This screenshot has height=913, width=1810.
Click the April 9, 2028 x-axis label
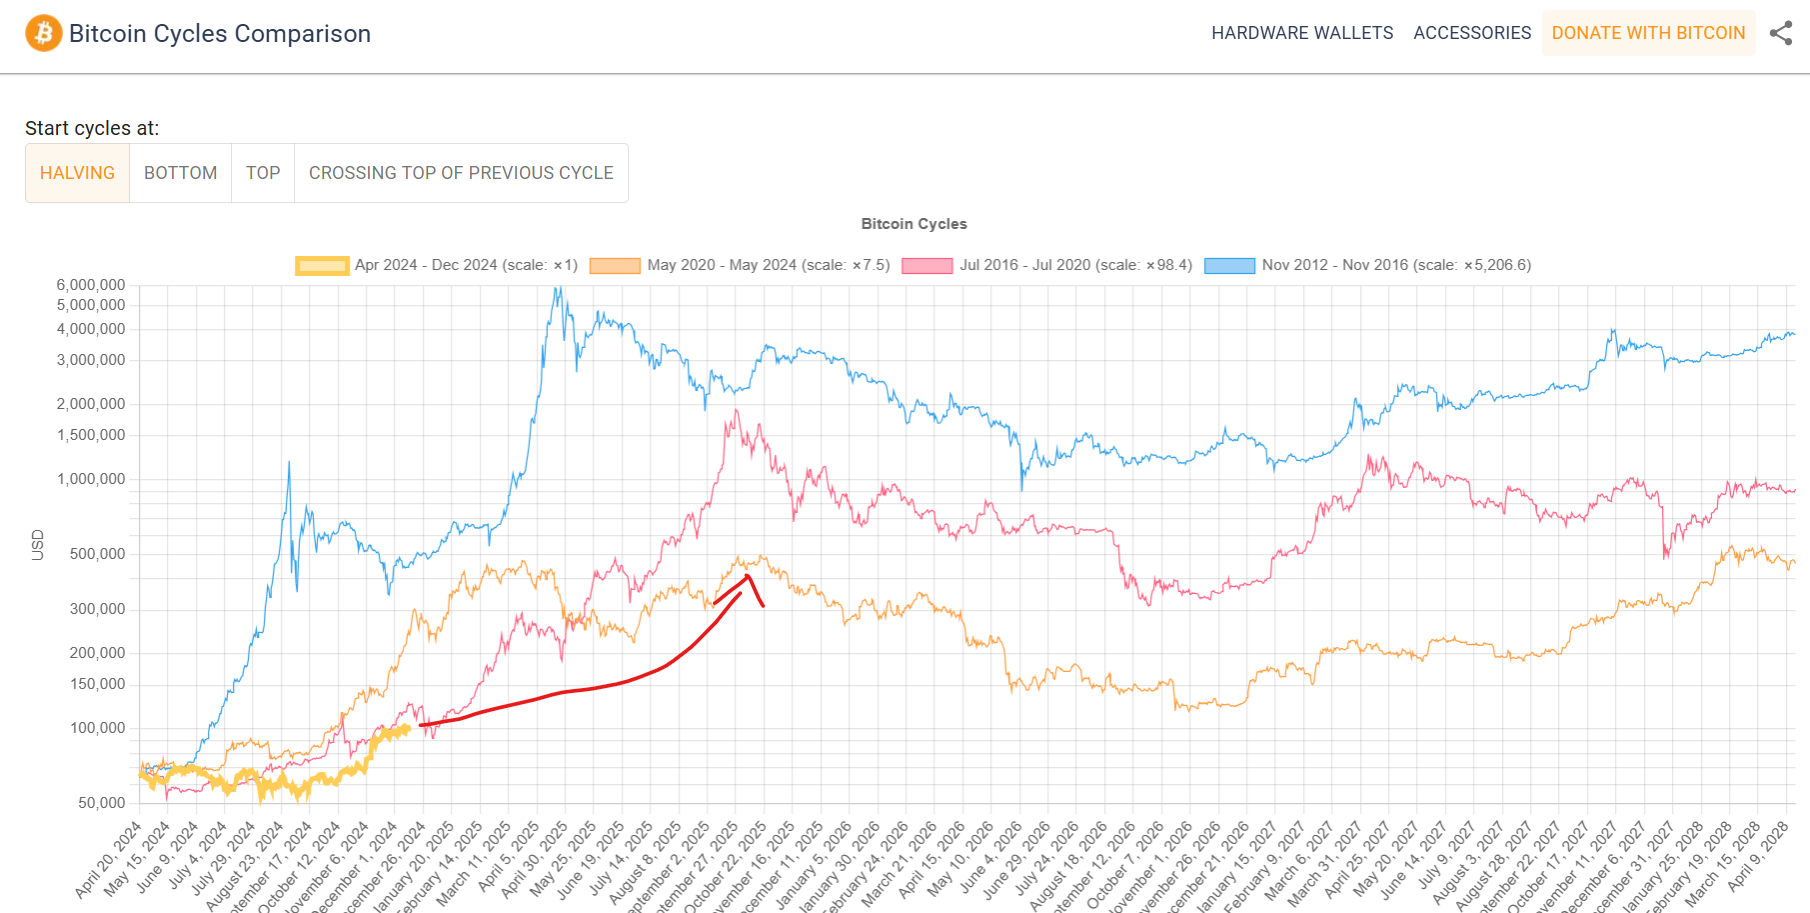pos(1758,856)
